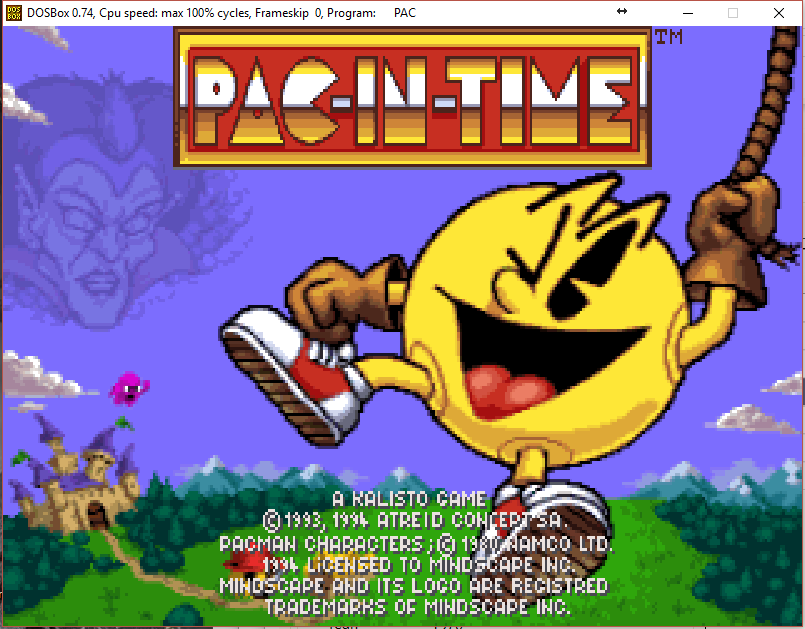Click the TM mark beside the logo
The image size is (805, 629).
(669, 36)
